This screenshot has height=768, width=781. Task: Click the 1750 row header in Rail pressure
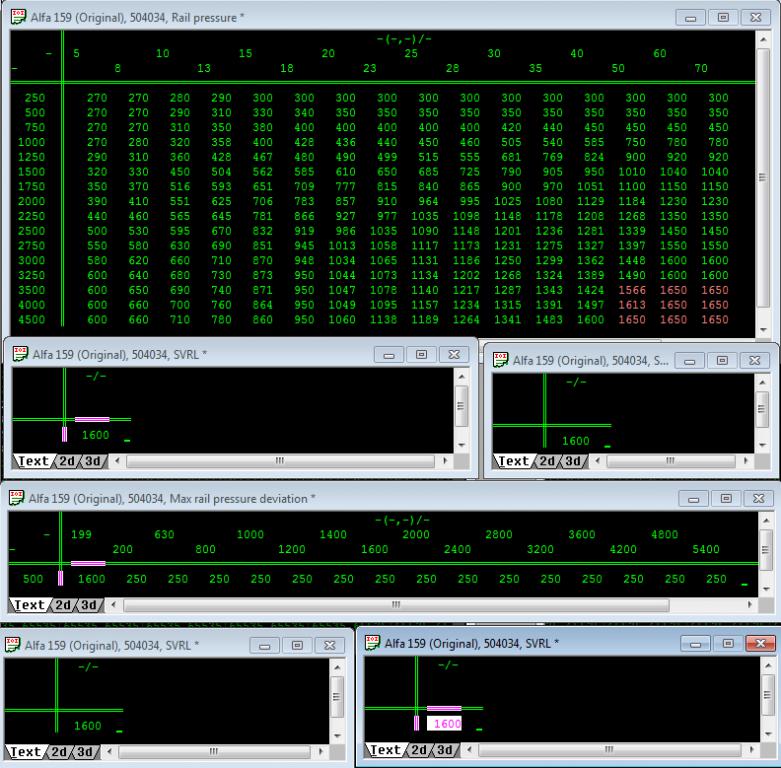tap(31, 186)
